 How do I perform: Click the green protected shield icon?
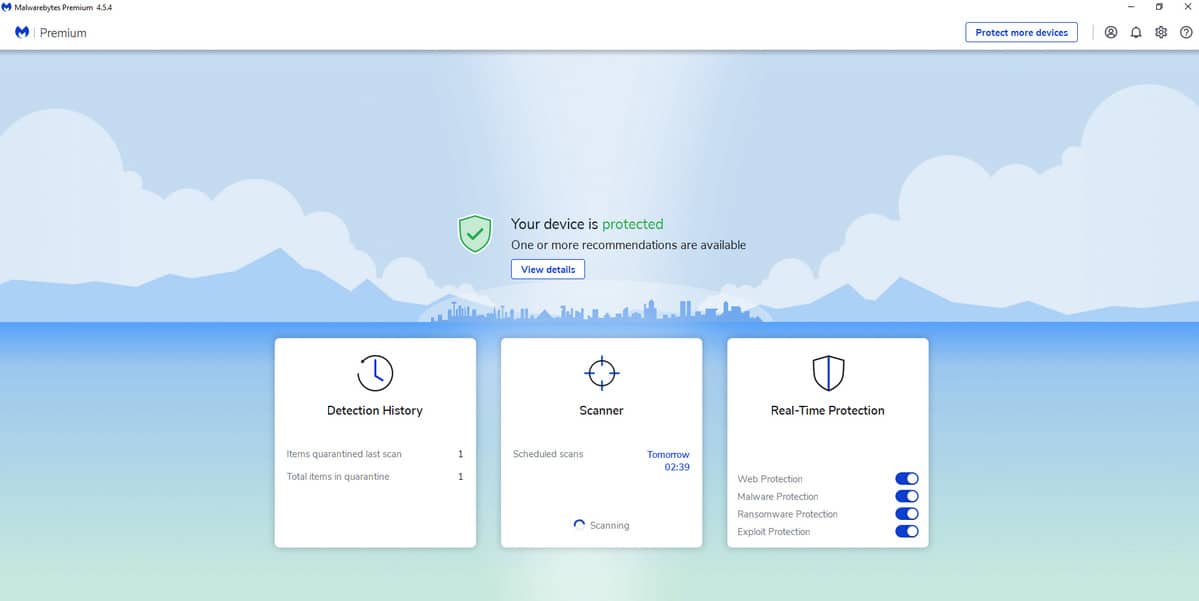tap(475, 233)
